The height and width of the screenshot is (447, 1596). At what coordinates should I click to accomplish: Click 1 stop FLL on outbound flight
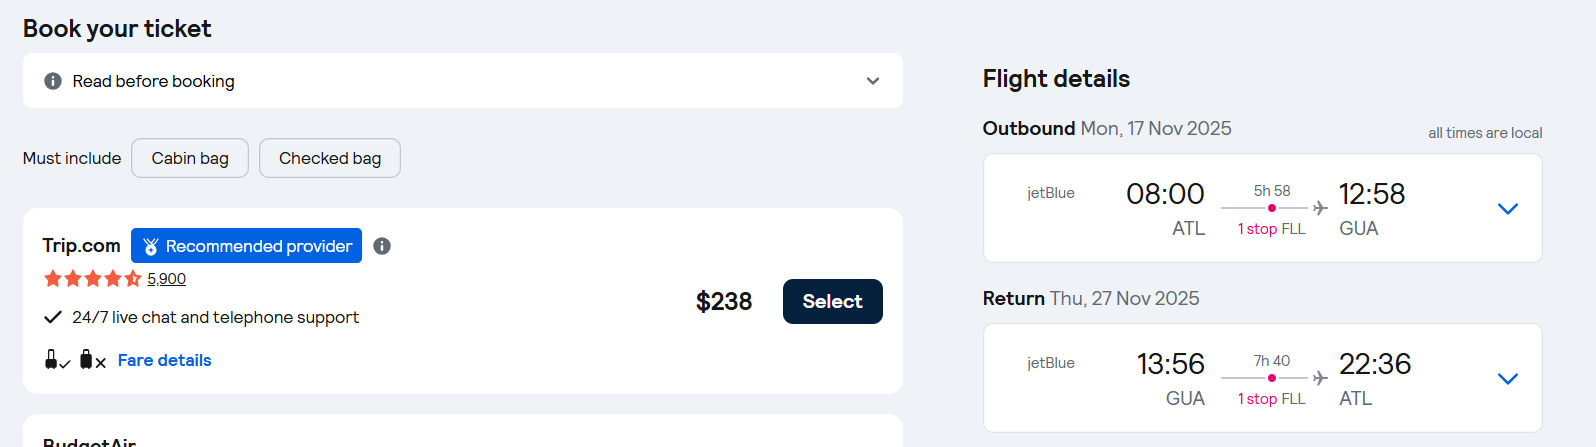(1271, 229)
